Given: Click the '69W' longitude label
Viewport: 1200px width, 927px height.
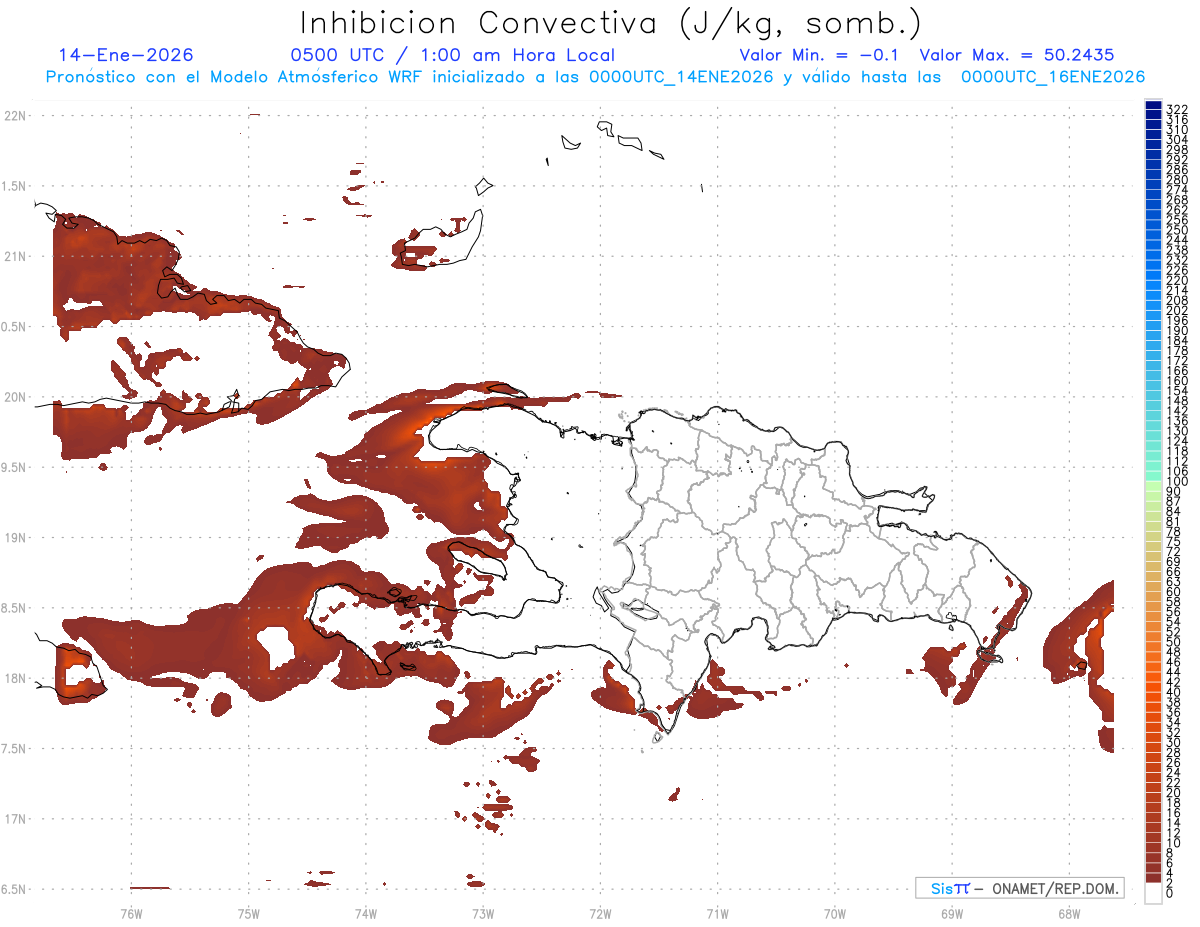Looking at the screenshot, I should [952, 913].
